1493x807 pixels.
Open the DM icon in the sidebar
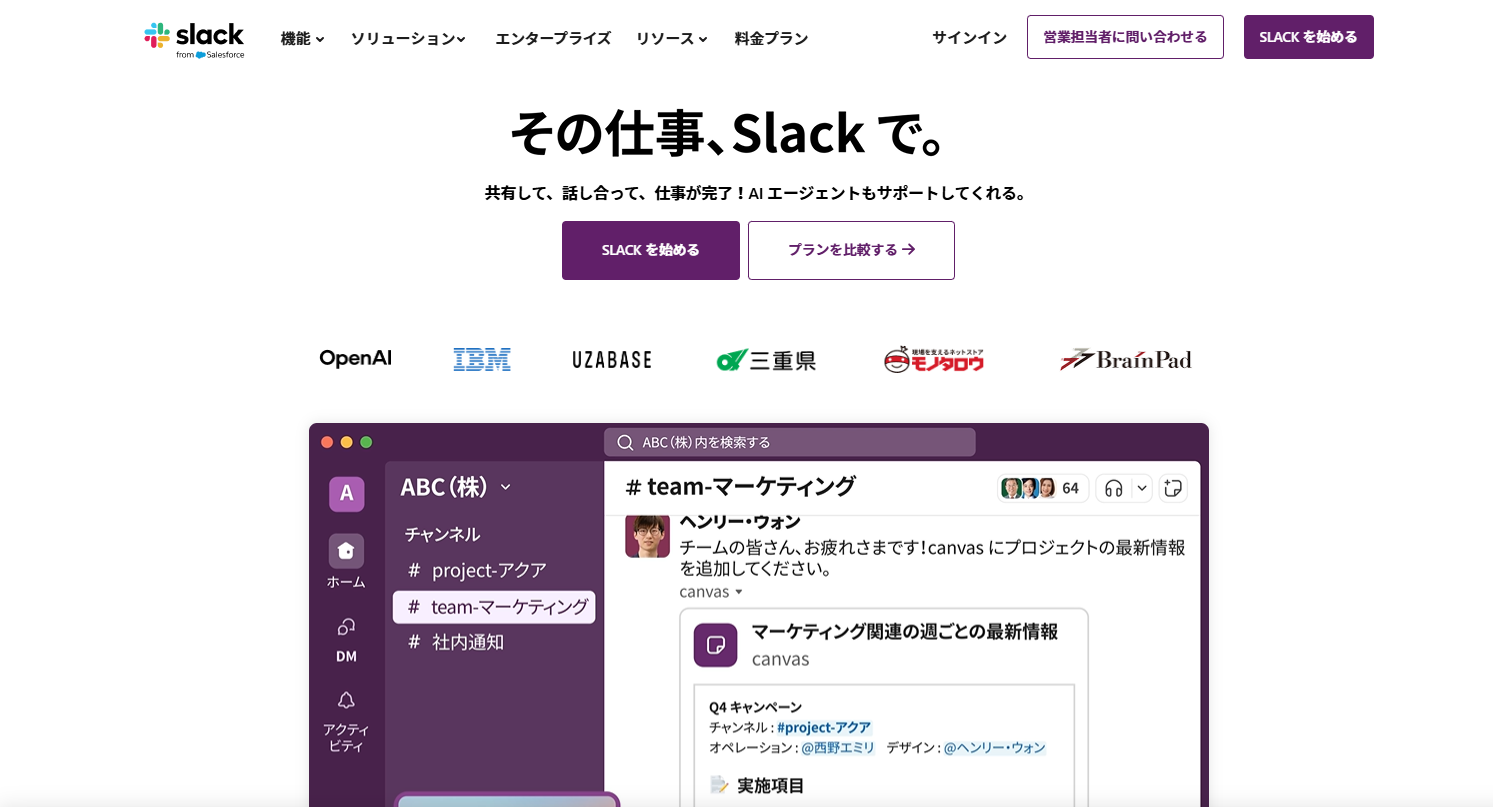[345, 628]
